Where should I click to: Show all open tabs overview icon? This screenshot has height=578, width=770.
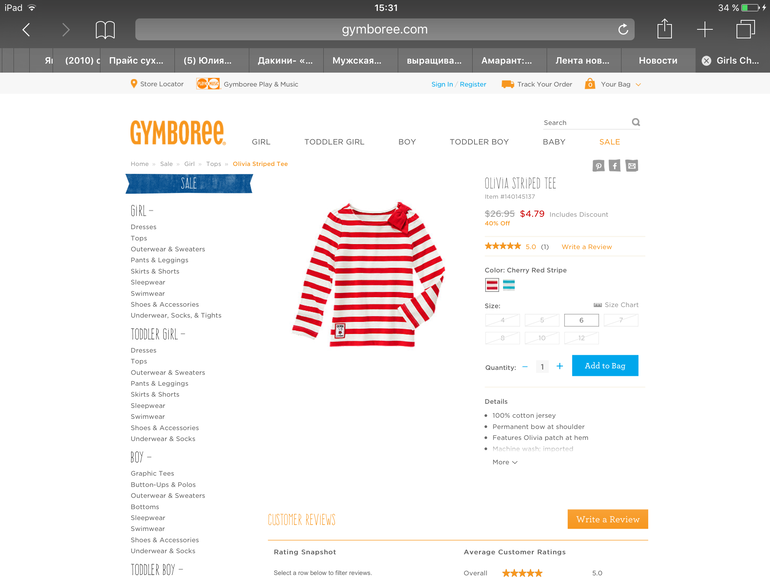745,29
